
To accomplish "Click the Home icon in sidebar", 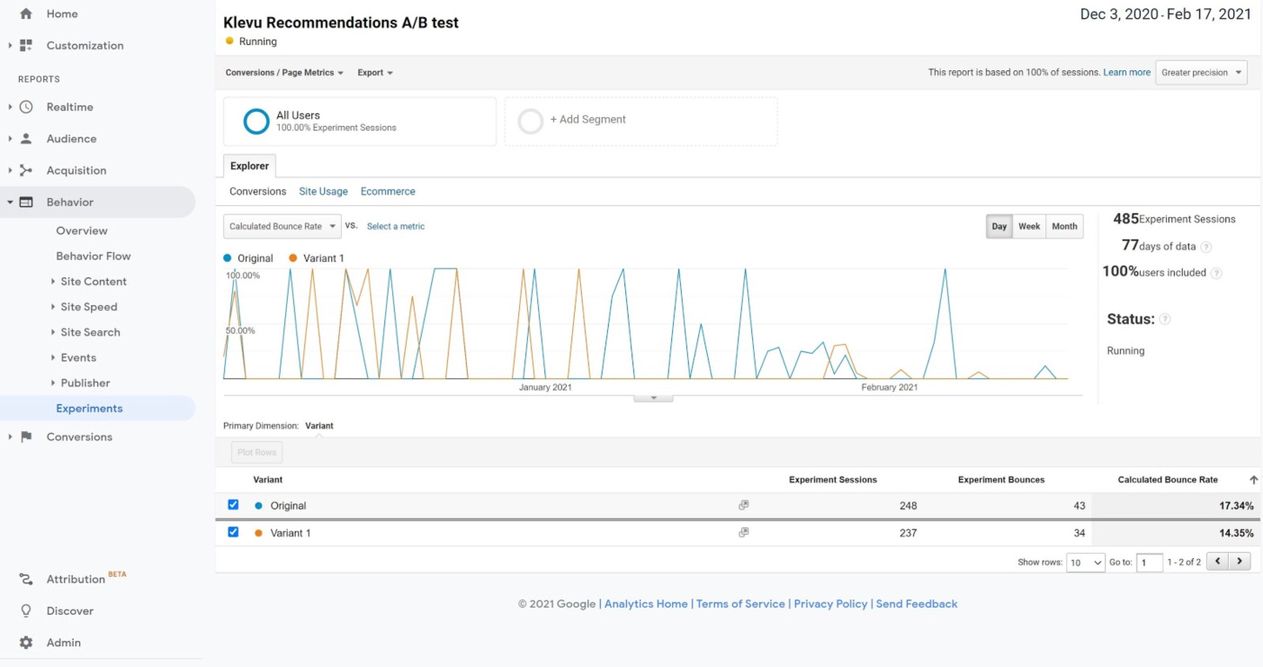I will click(26, 14).
